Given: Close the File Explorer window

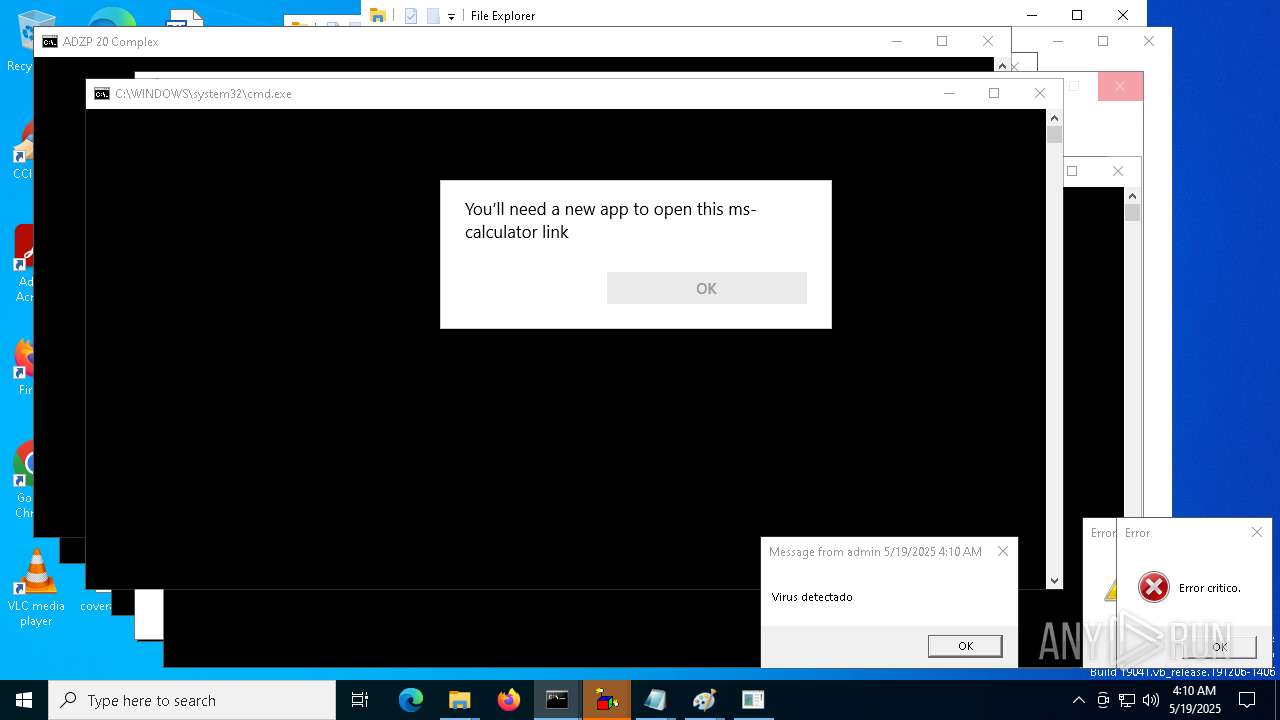Looking at the screenshot, I should tap(1123, 15).
